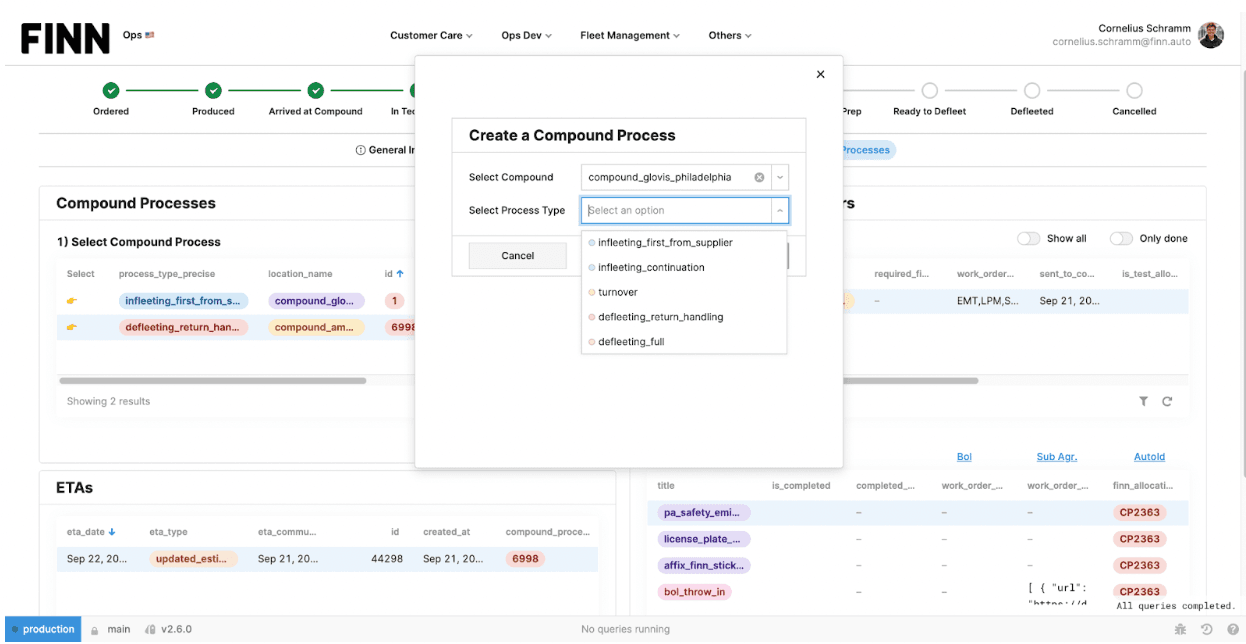Image resolution: width=1246 pixels, height=644 pixels.
Task: Select the inflecting_first_from_supplier row pointer icon
Action: click(x=72, y=301)
